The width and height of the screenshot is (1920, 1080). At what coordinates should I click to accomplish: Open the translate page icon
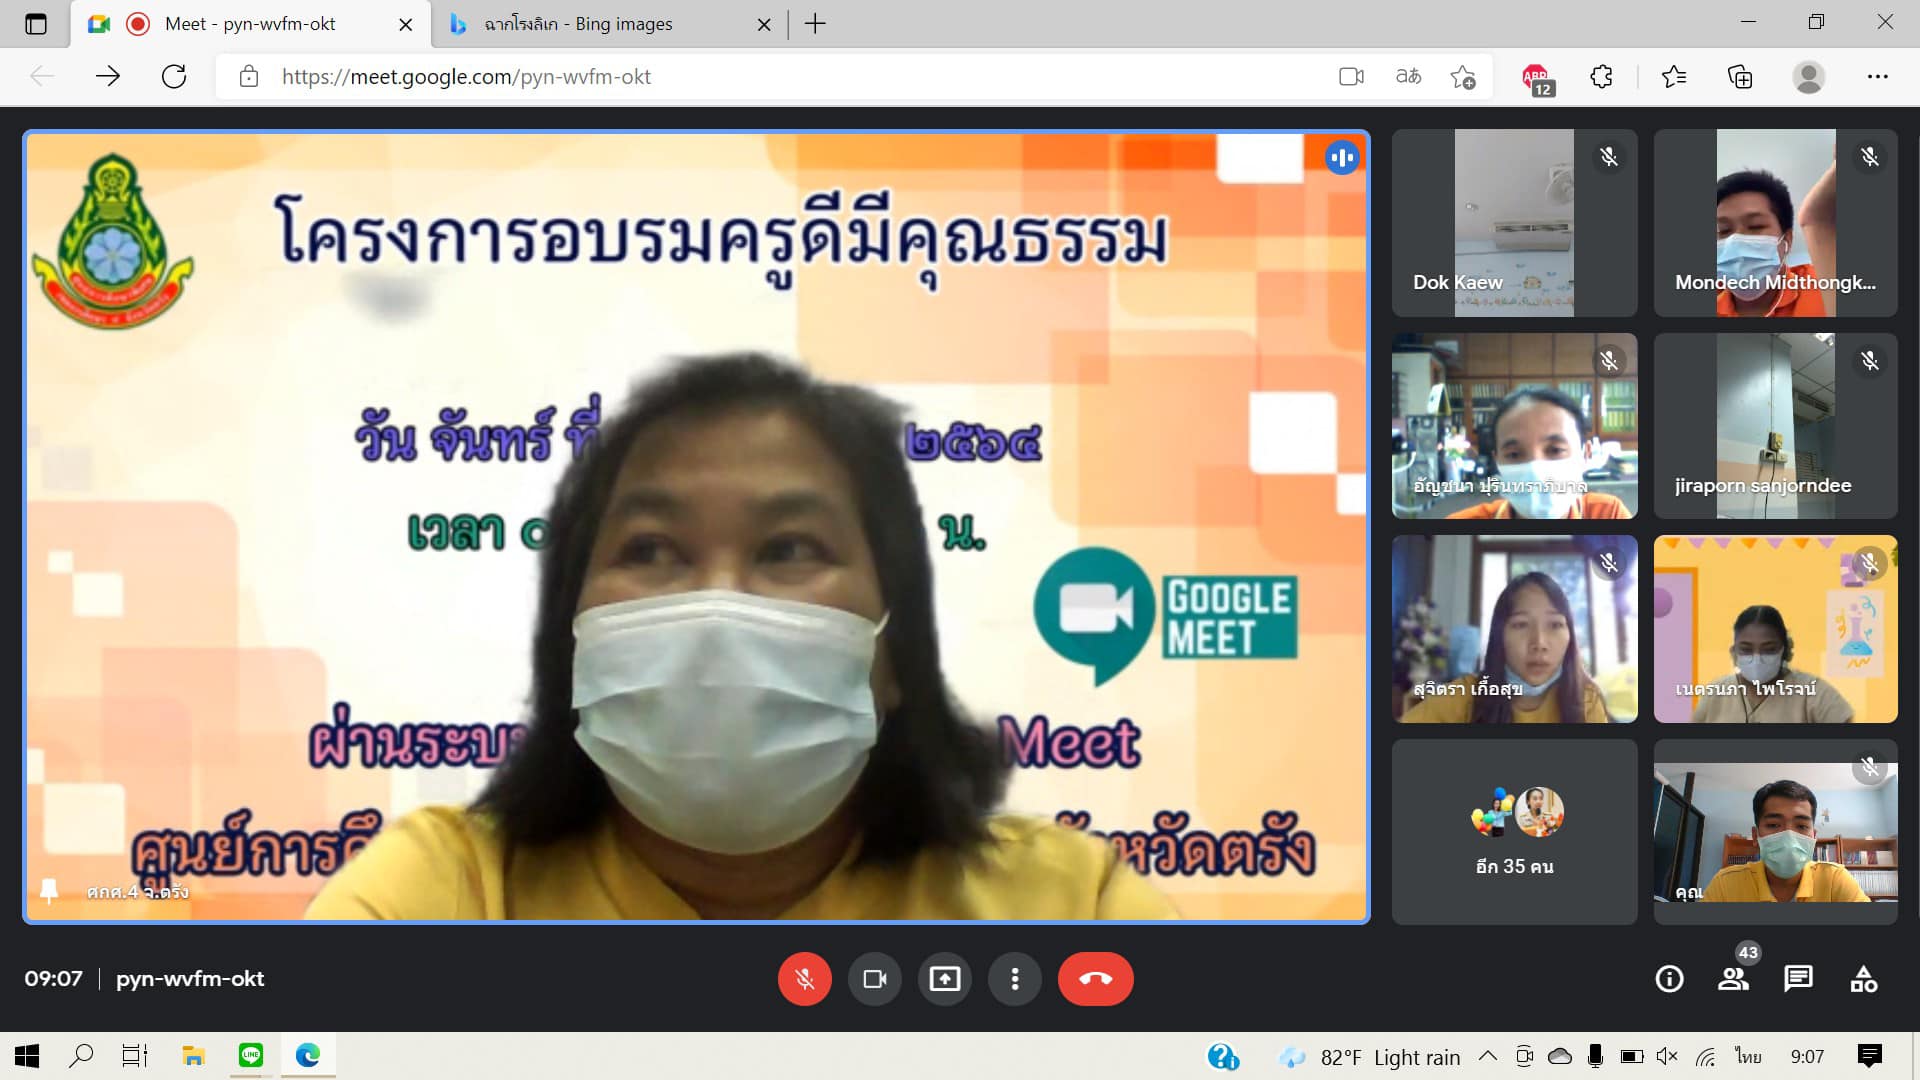click(1408, 76)
